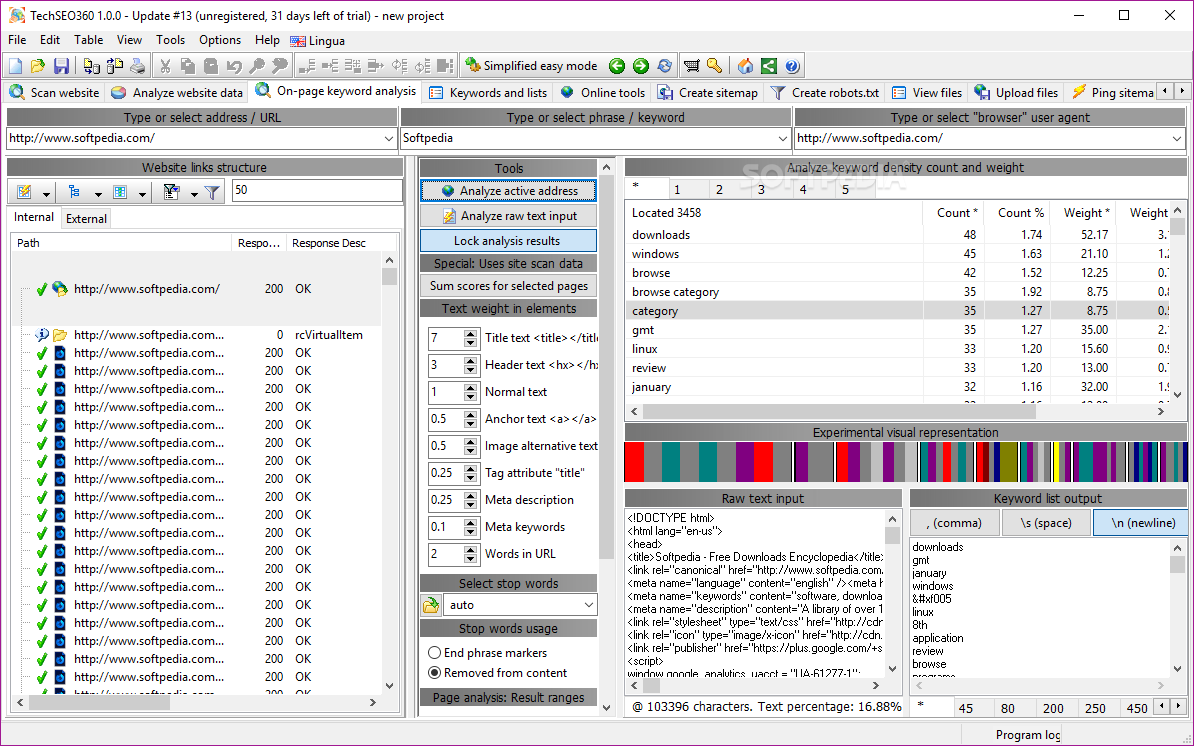Switch to Keywords and lists tab

[488, 93]
